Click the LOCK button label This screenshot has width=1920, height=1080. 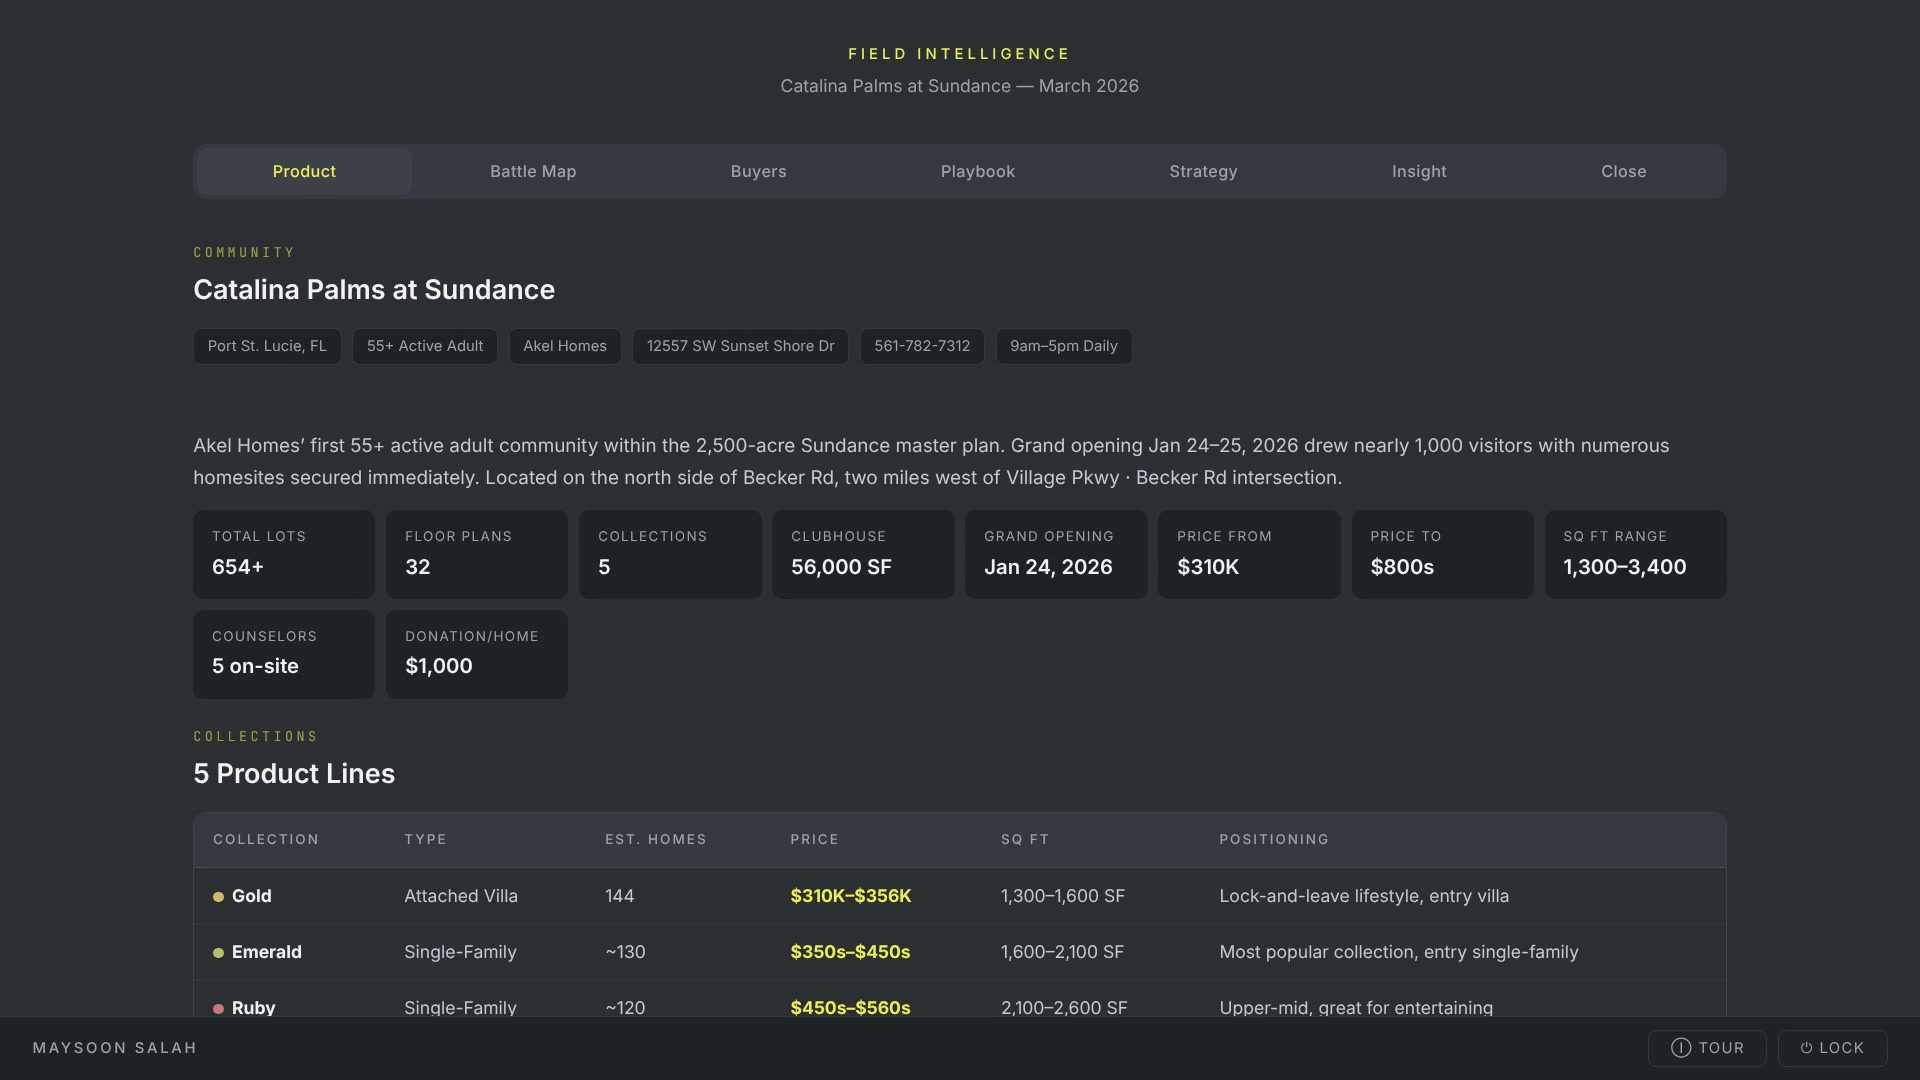click(x=1841, y=1048)
